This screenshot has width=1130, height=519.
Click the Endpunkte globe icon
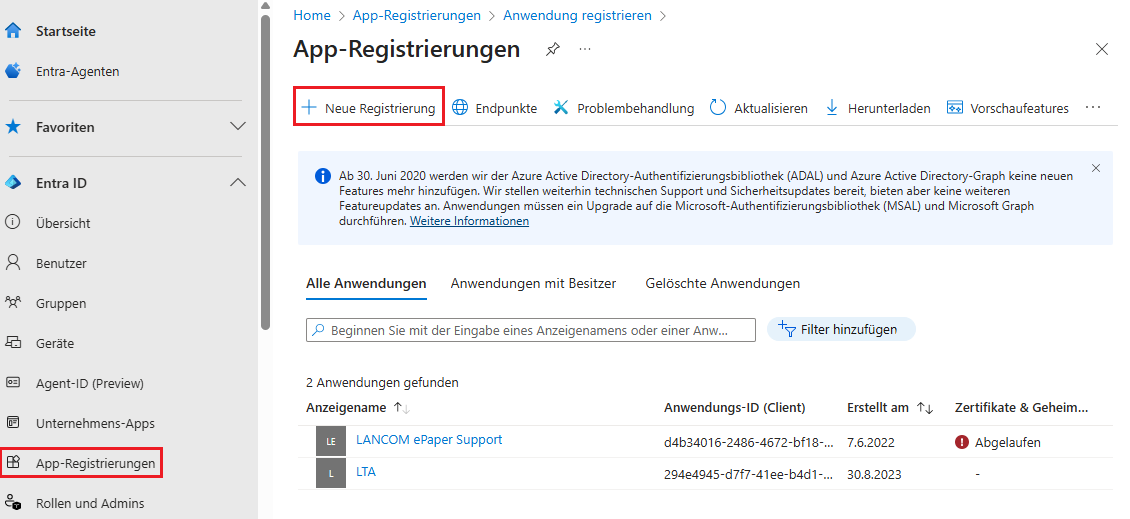pyautogui.click(x=460, y=108)
